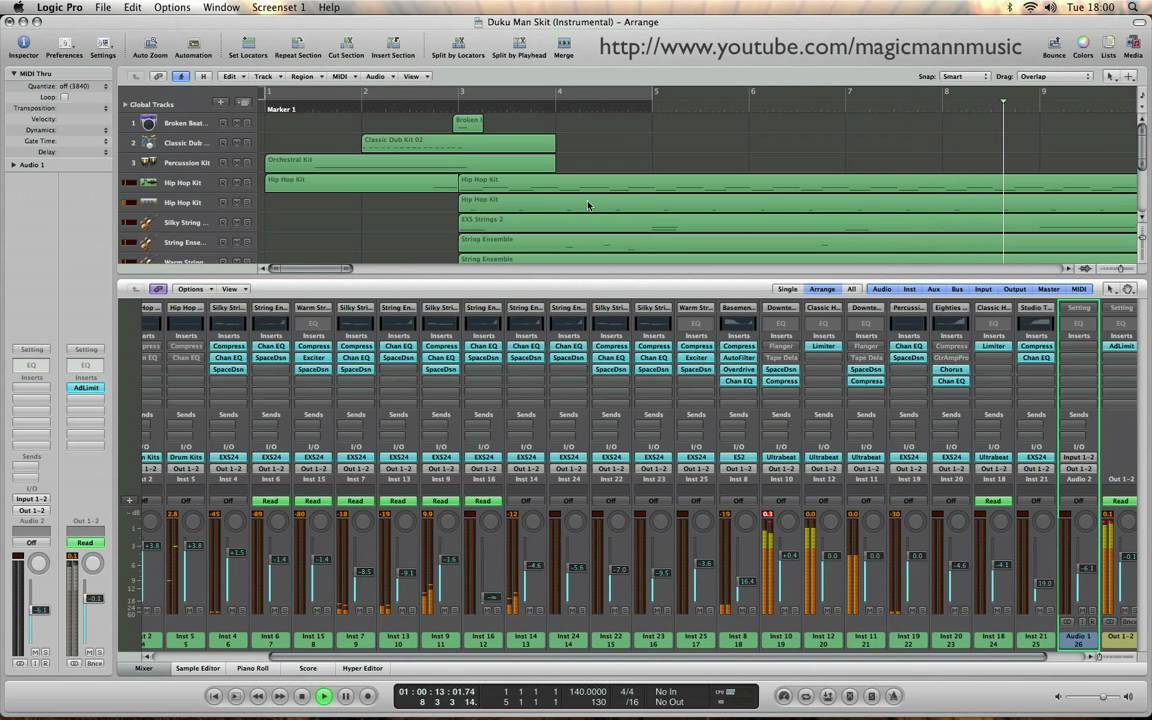Viewport: 1152px width, 720px height.
Task: Open the mixer View dropdown
Action: (234, 289)
